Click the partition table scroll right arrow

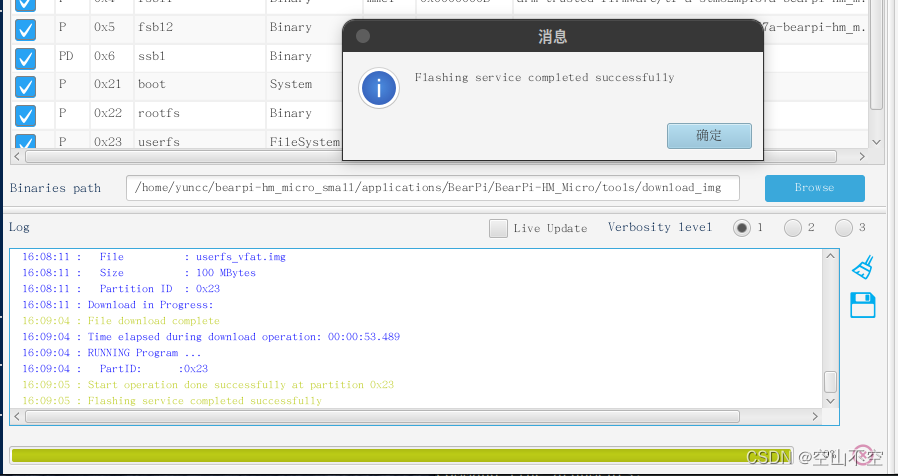click(862, 156)
